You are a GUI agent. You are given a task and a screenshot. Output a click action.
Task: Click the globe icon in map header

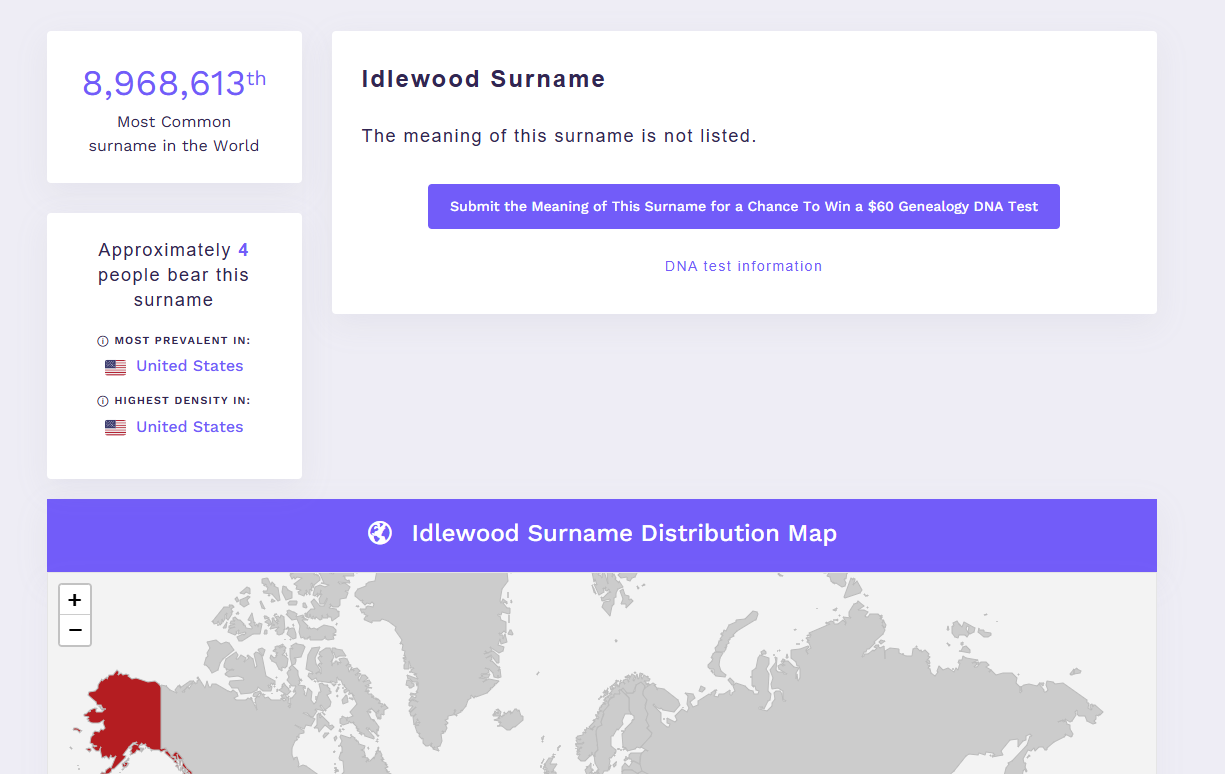[380, 533]
